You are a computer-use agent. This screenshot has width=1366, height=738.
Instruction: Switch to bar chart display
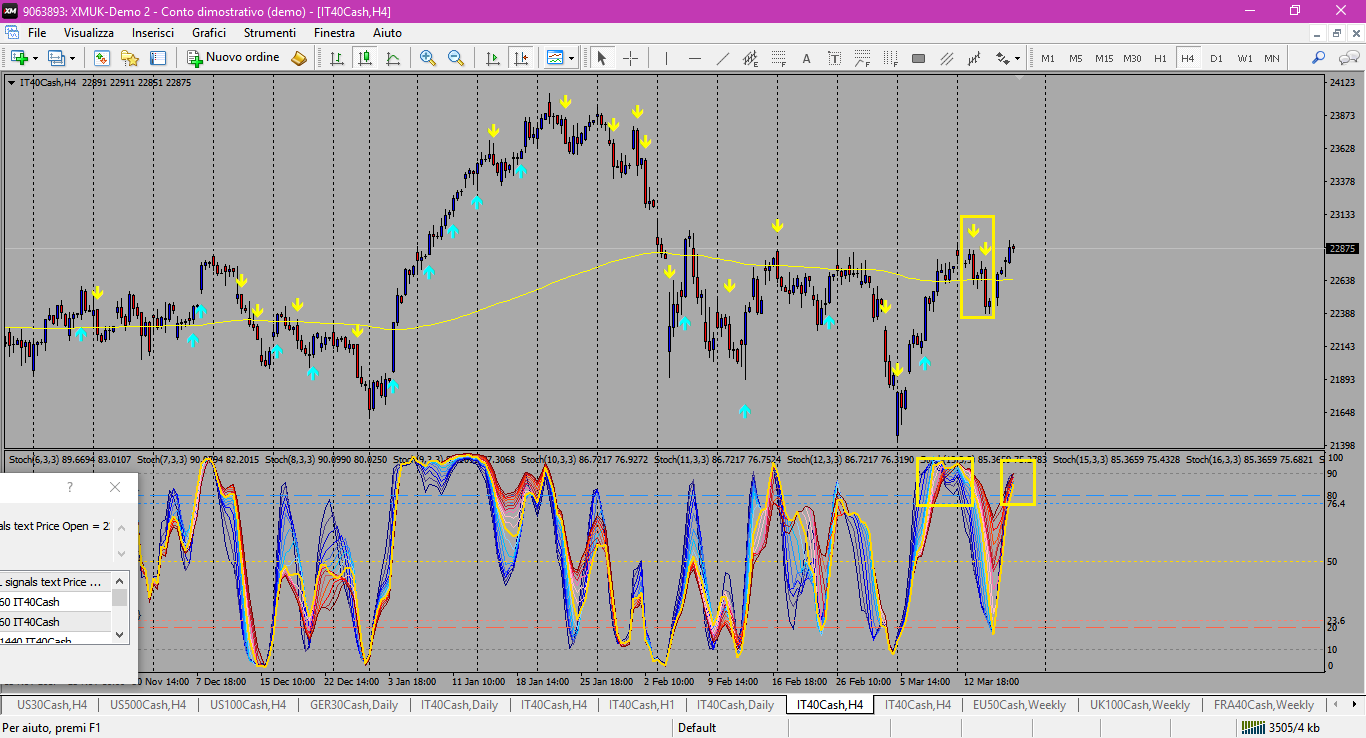coord(337,58)
